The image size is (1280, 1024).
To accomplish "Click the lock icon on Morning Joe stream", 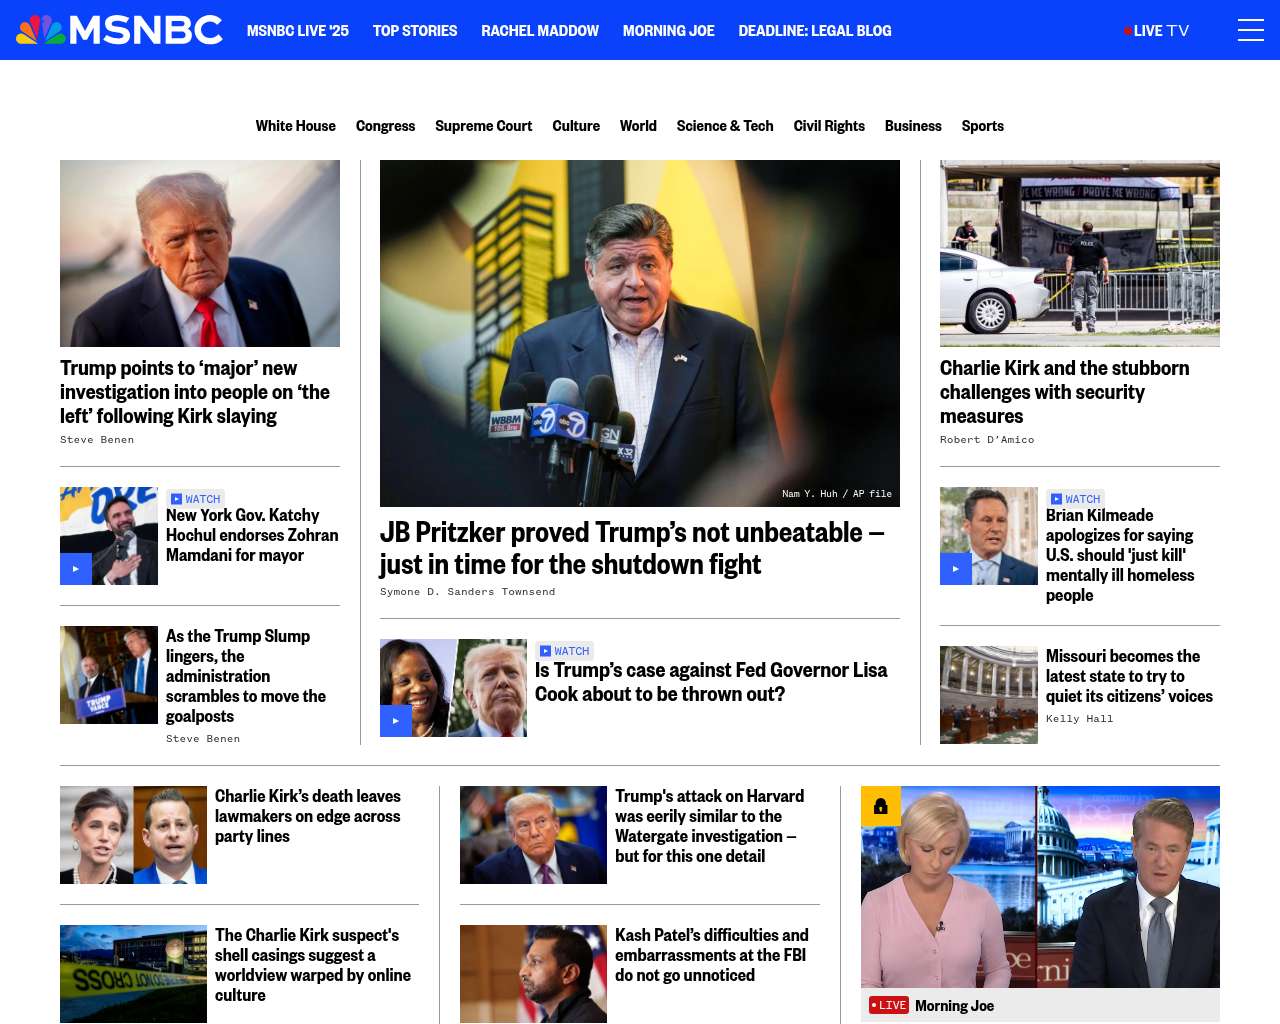I will pos(881,806).
